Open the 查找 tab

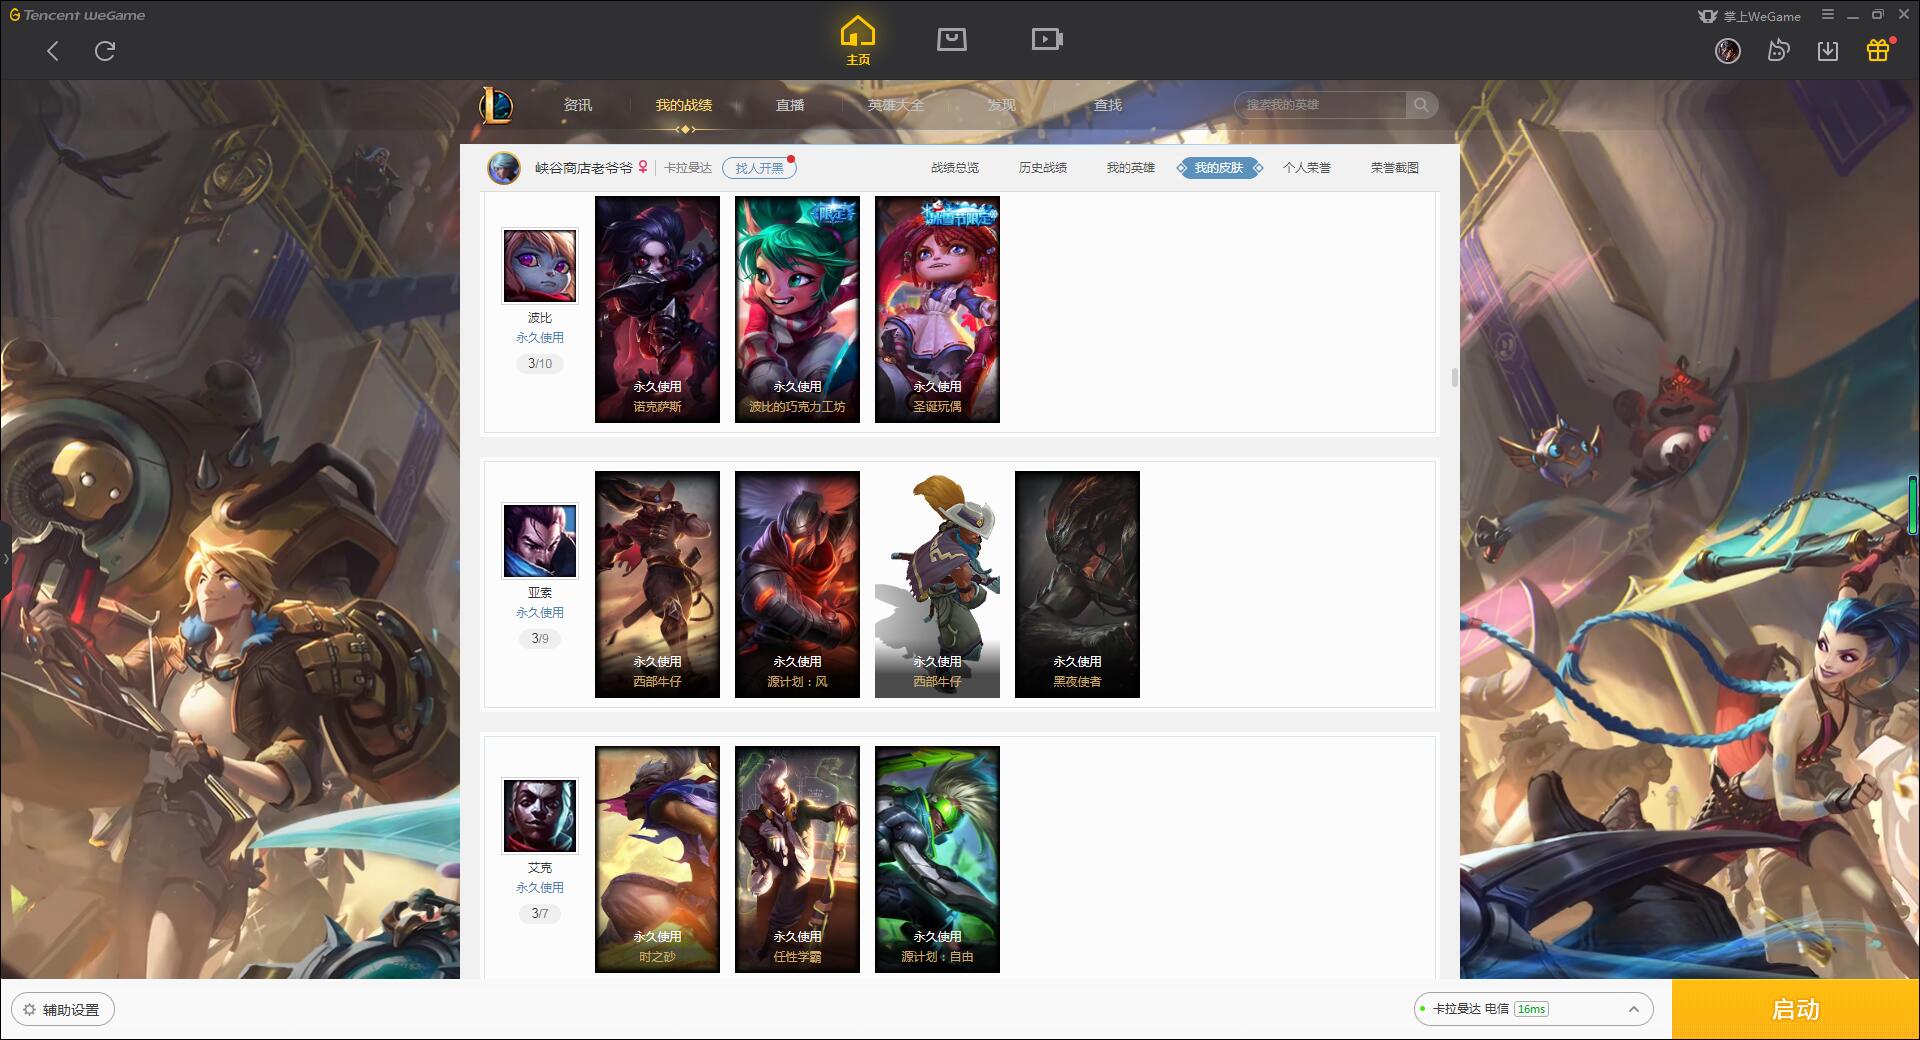click(x=1107, y=105)
